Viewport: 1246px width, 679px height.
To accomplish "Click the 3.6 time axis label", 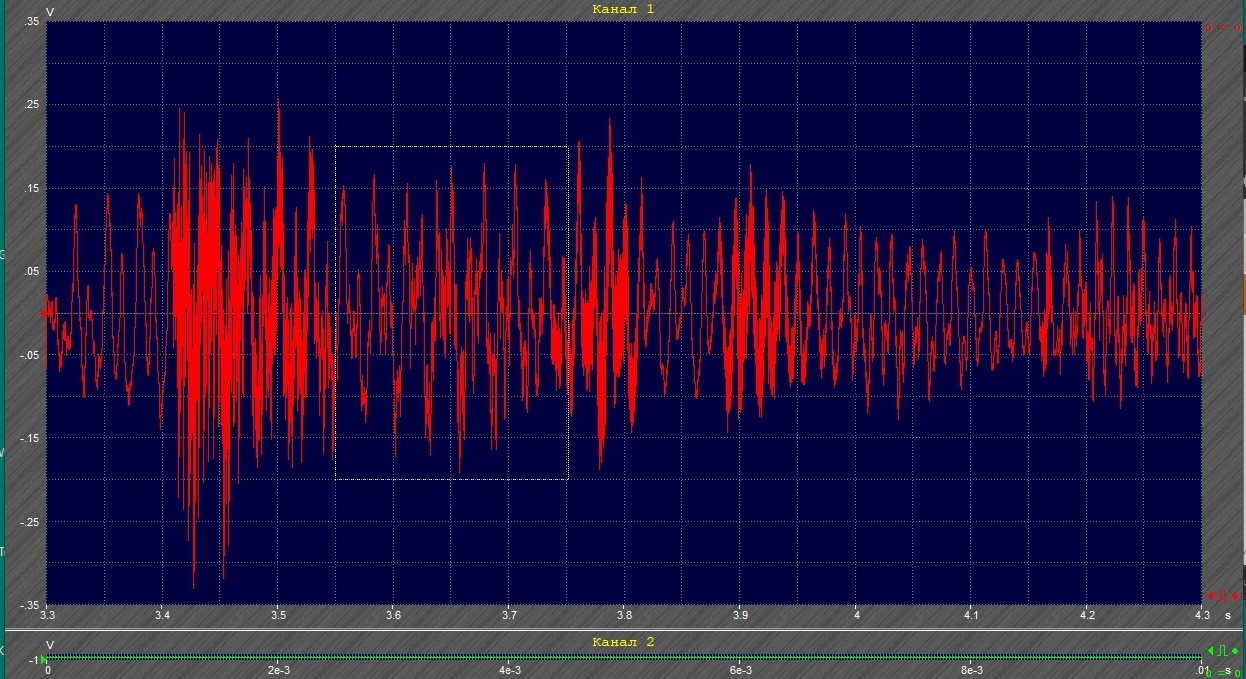I will click(394, 615).
